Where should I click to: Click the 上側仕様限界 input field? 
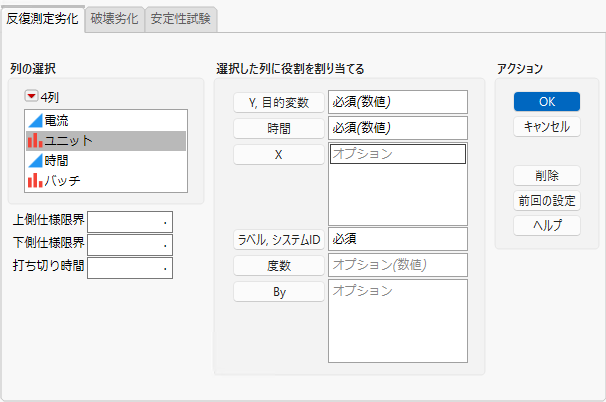(130, 222)
